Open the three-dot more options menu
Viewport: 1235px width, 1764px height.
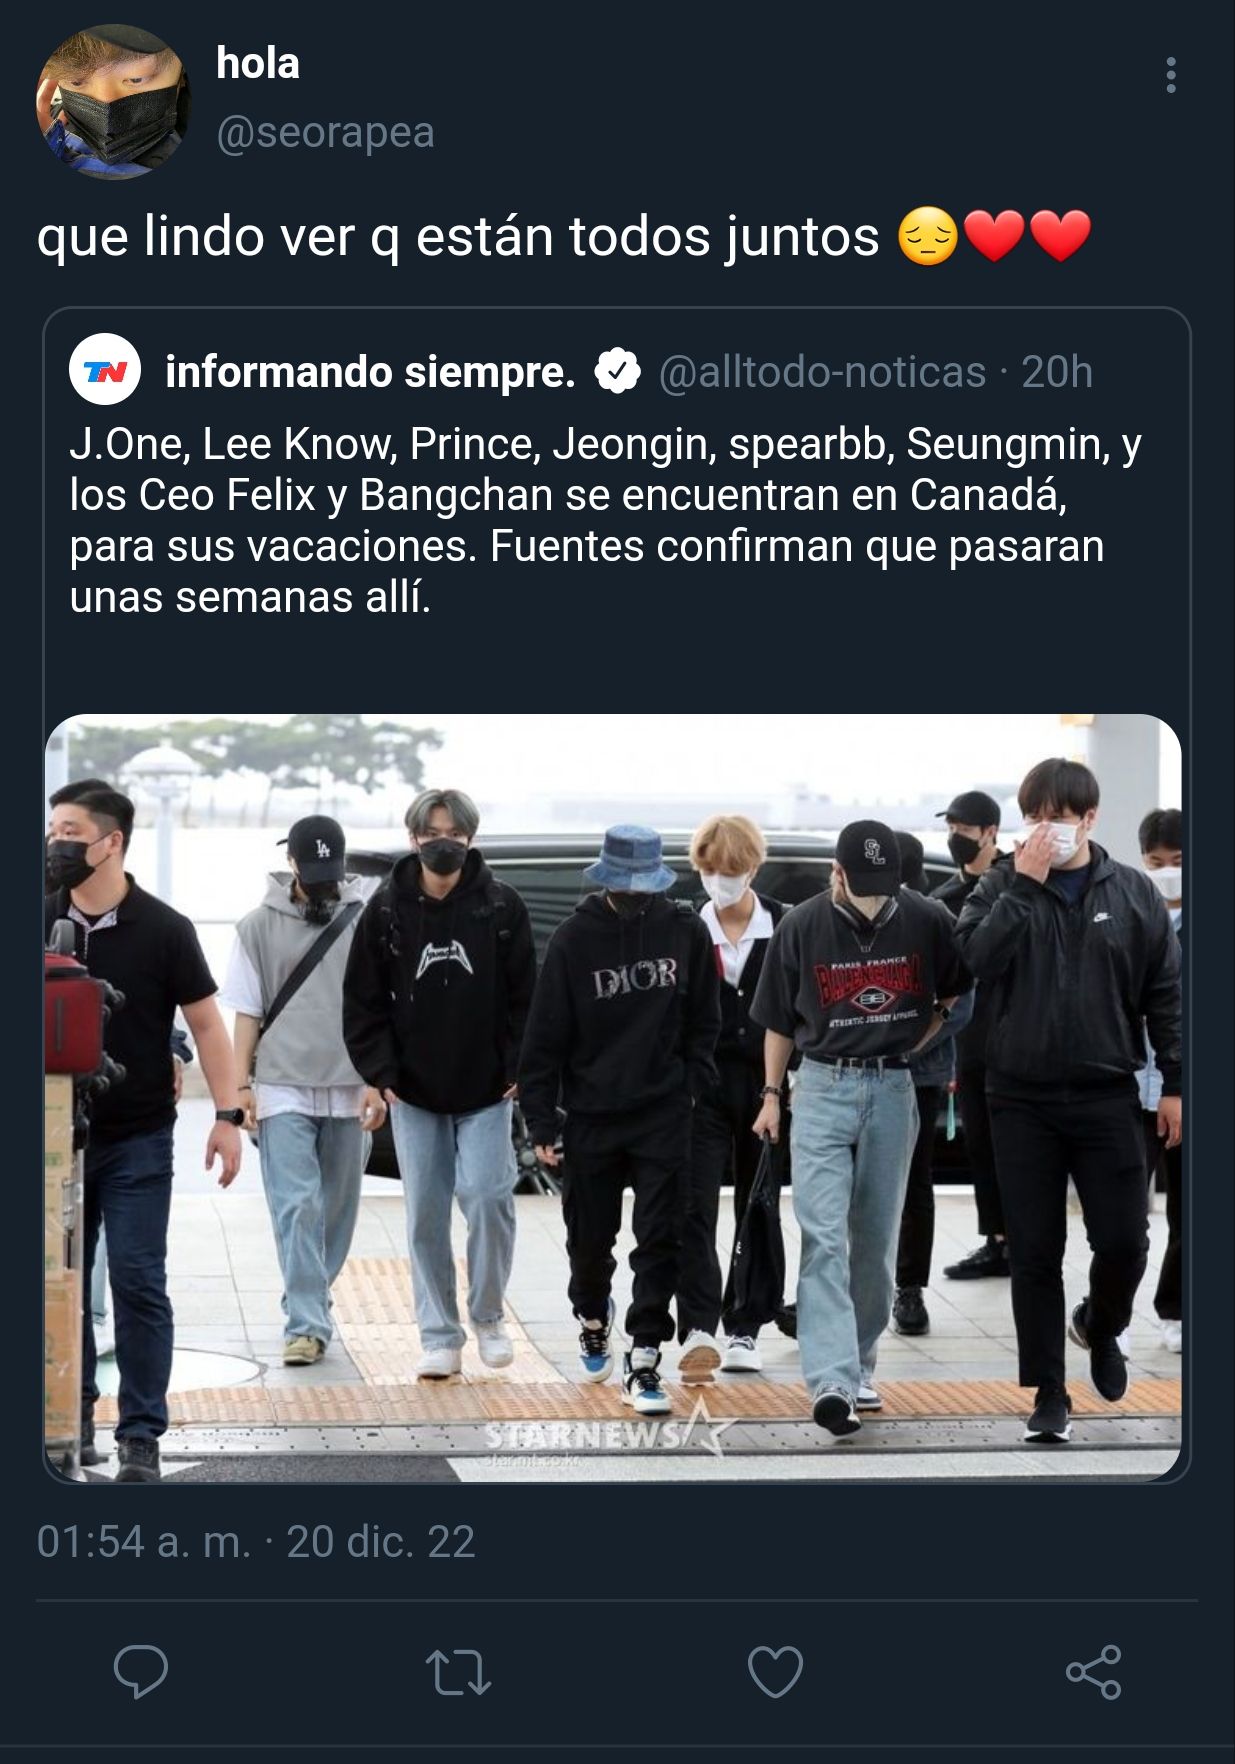(x=1171, y=76)
